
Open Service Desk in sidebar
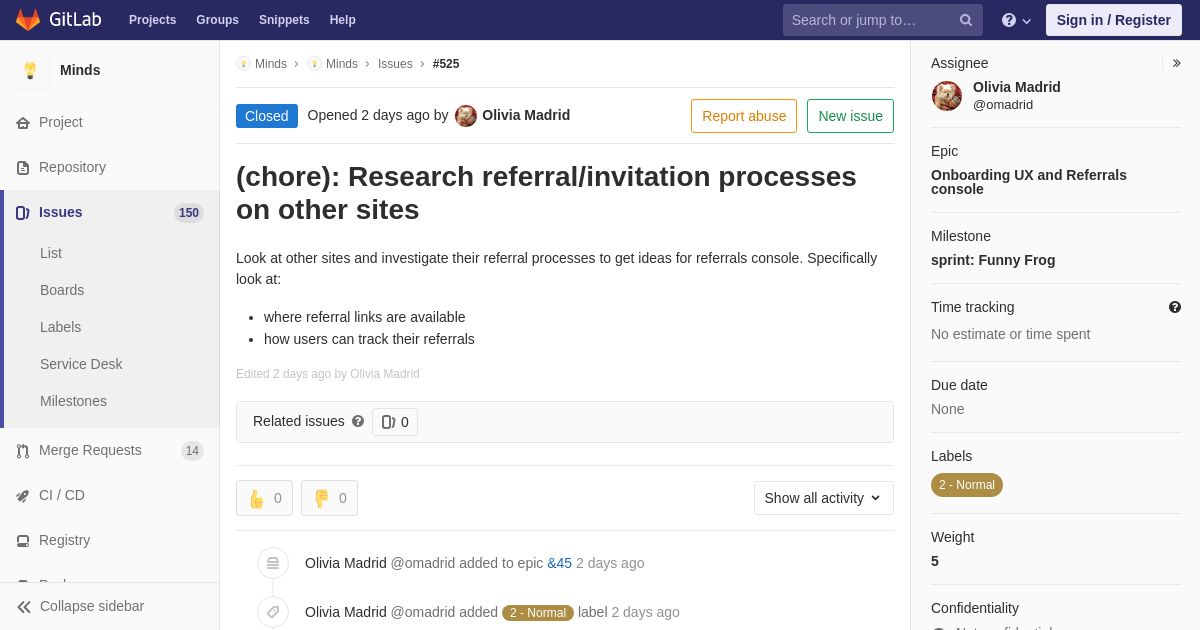click(81, 364)
